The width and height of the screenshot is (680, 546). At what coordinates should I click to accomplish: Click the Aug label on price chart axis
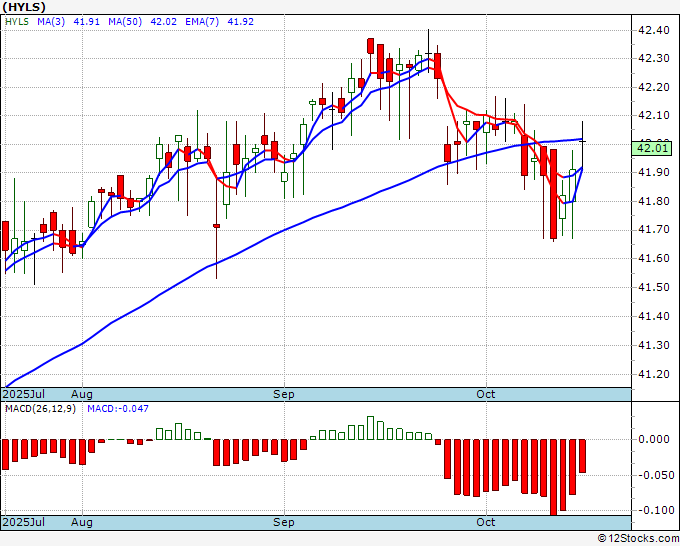(x=82, y=394)
